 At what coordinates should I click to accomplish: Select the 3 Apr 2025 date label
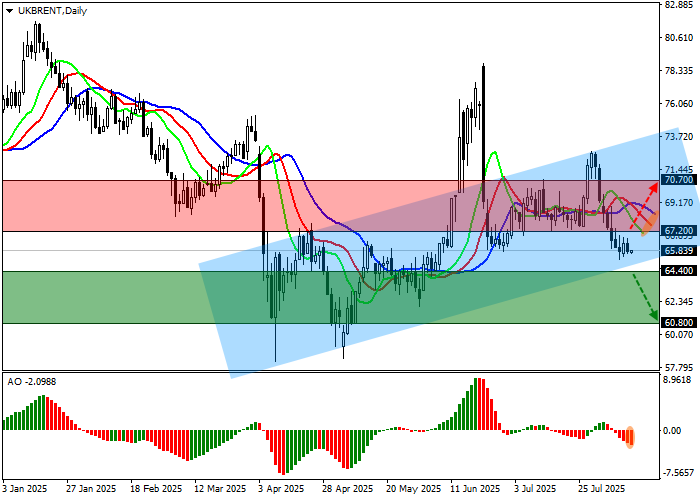click(x=280, y=490)
